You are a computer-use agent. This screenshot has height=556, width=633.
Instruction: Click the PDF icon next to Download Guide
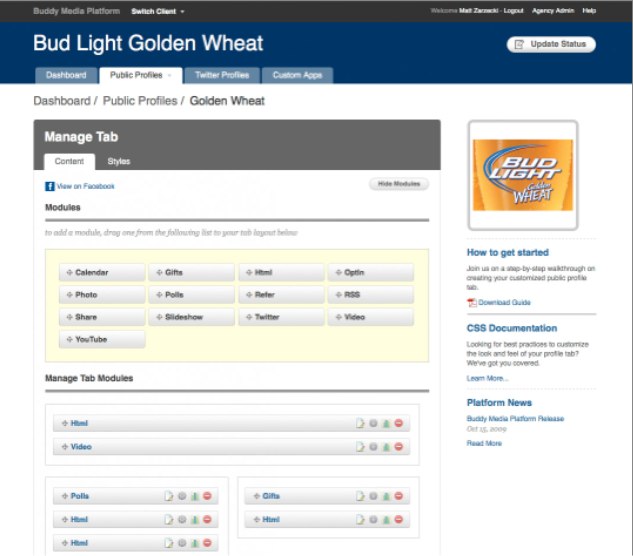click(x=472, y=302)
